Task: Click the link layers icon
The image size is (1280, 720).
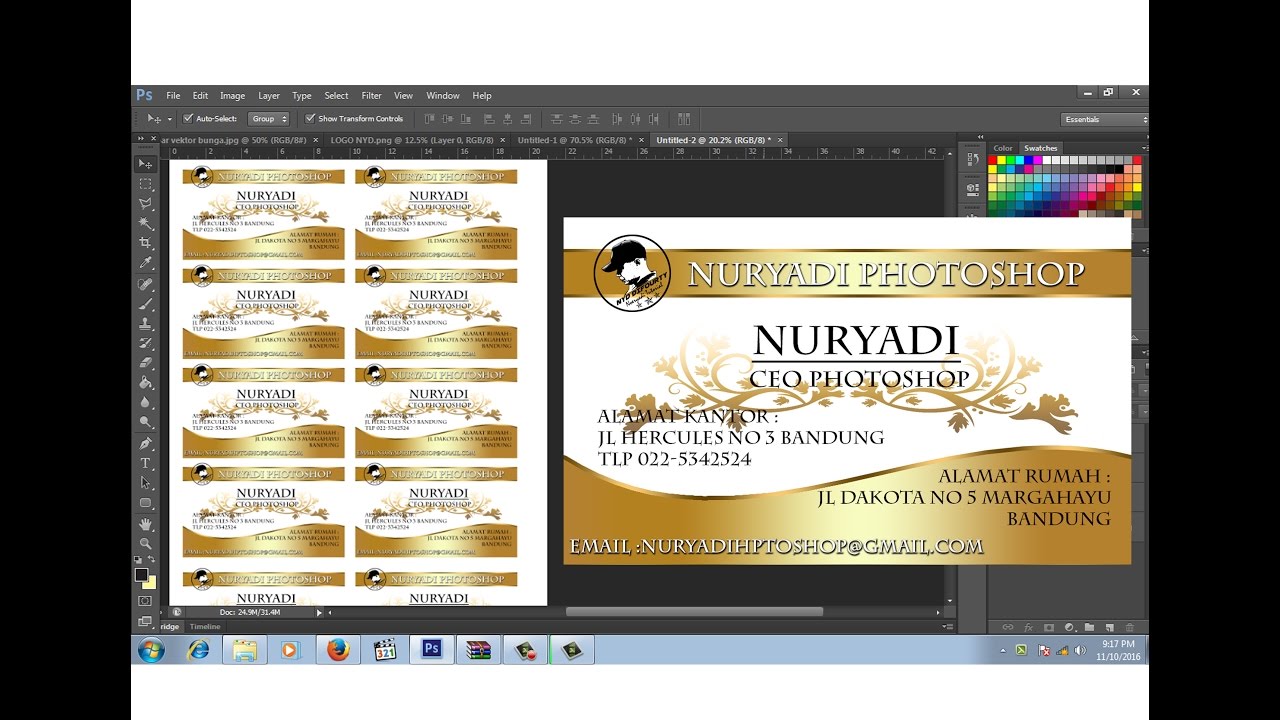Action: [x=1008, y=627]
